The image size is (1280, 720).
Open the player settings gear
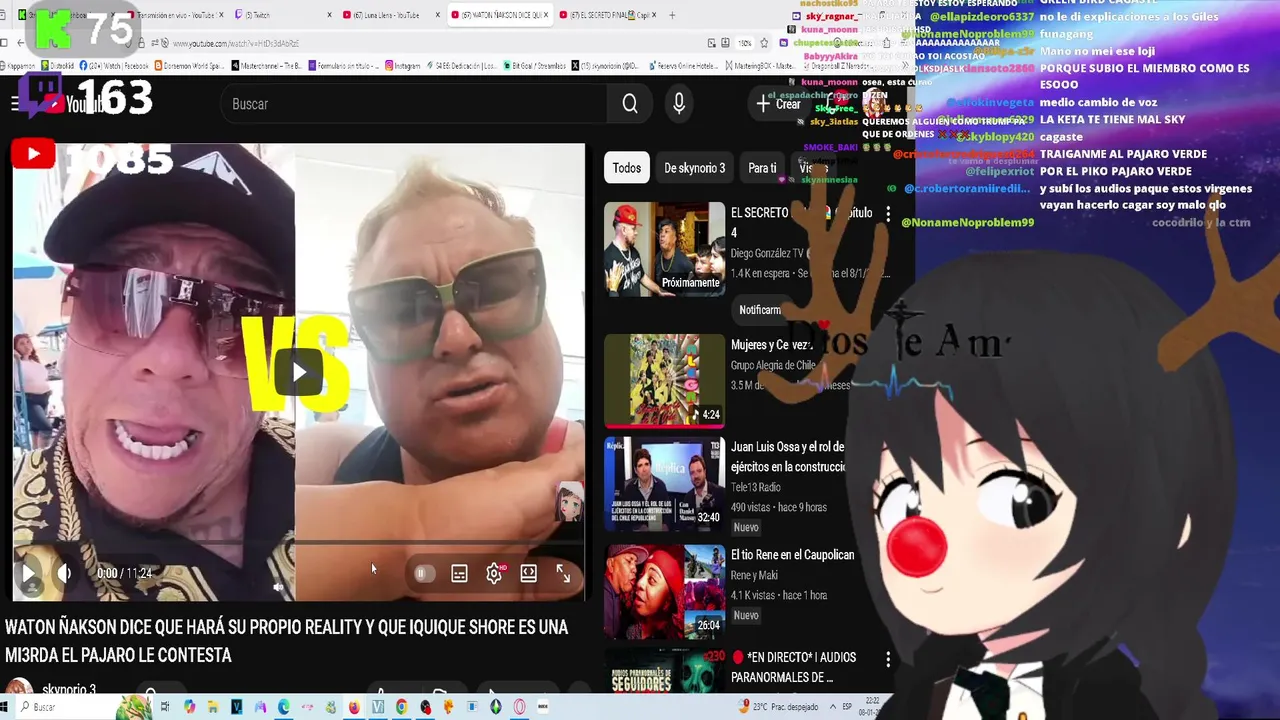click(x=494, y=574)
